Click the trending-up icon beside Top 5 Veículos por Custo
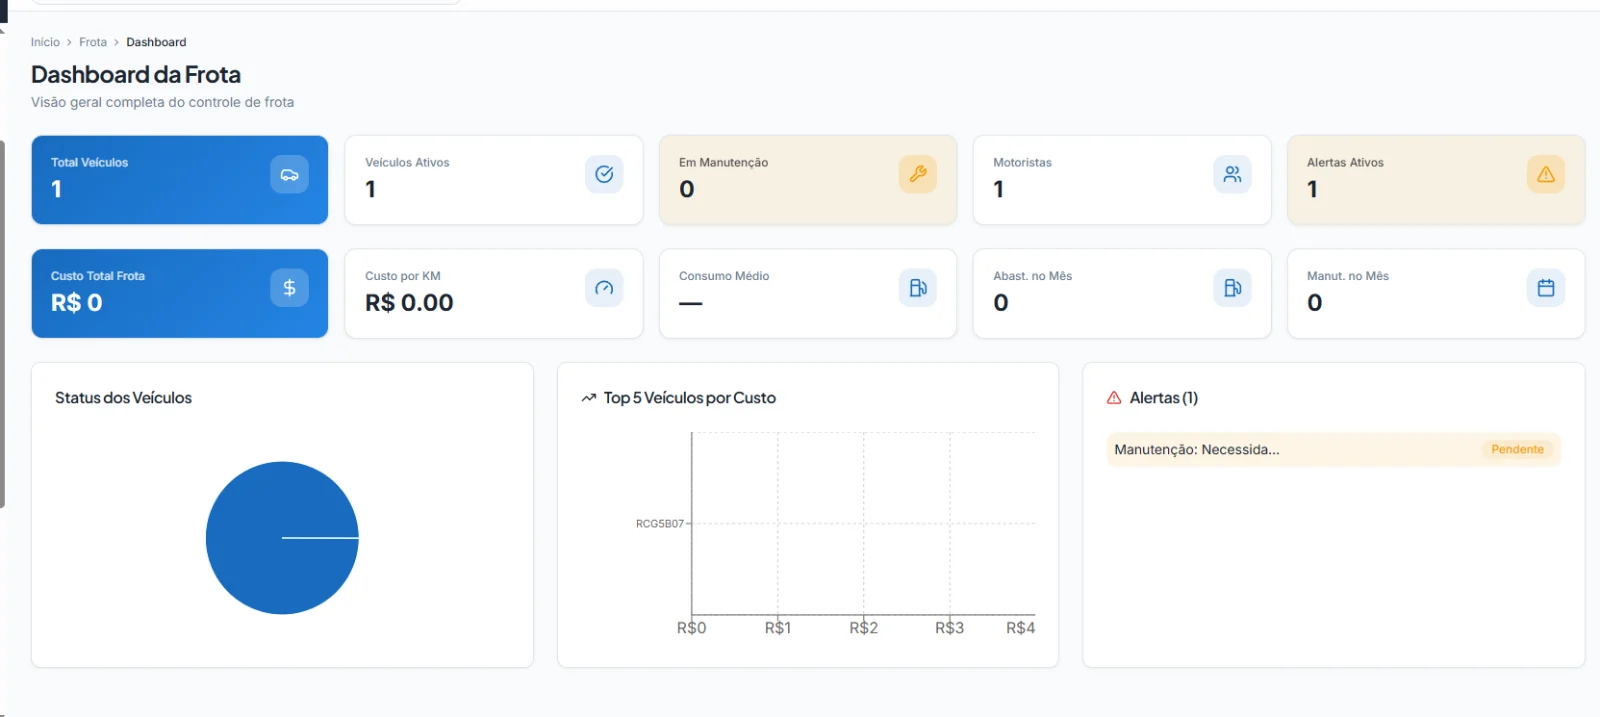 589,398
